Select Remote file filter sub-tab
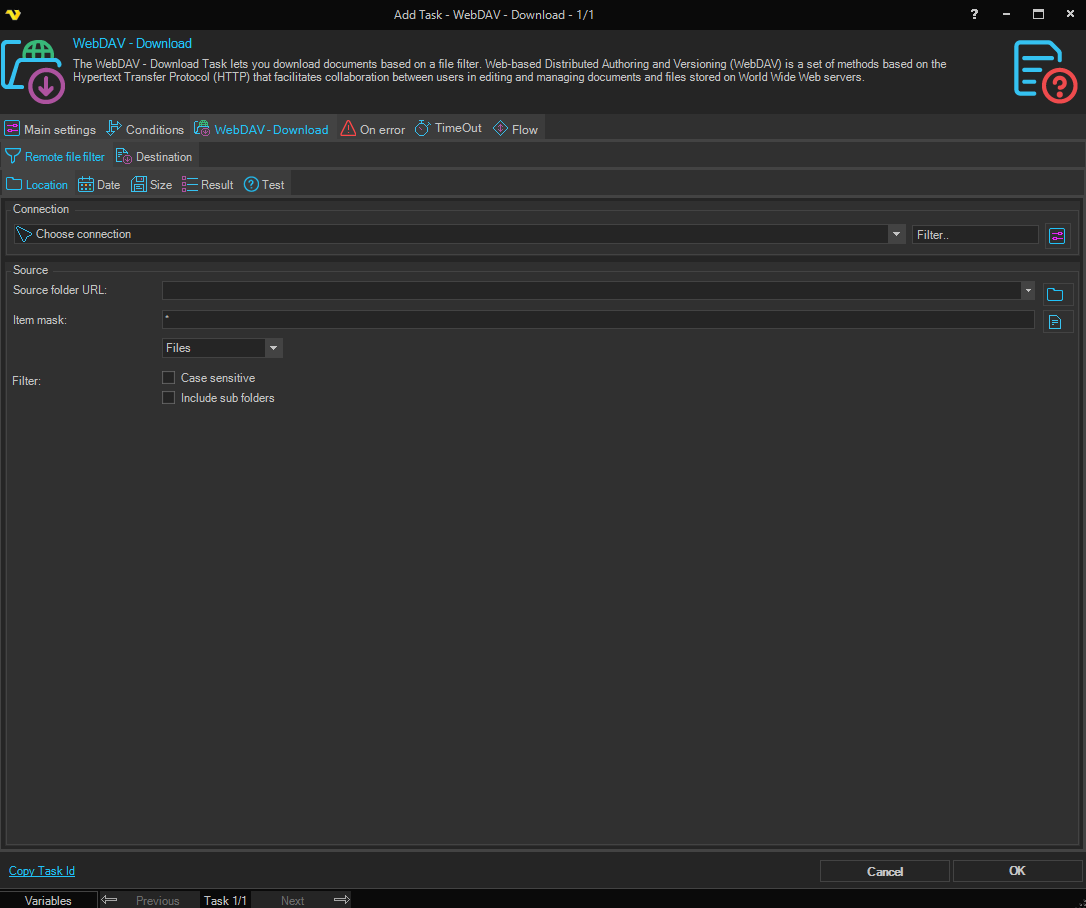This screenshot has width=1086, height=908. pyautogui.click(x=55, y=157)
